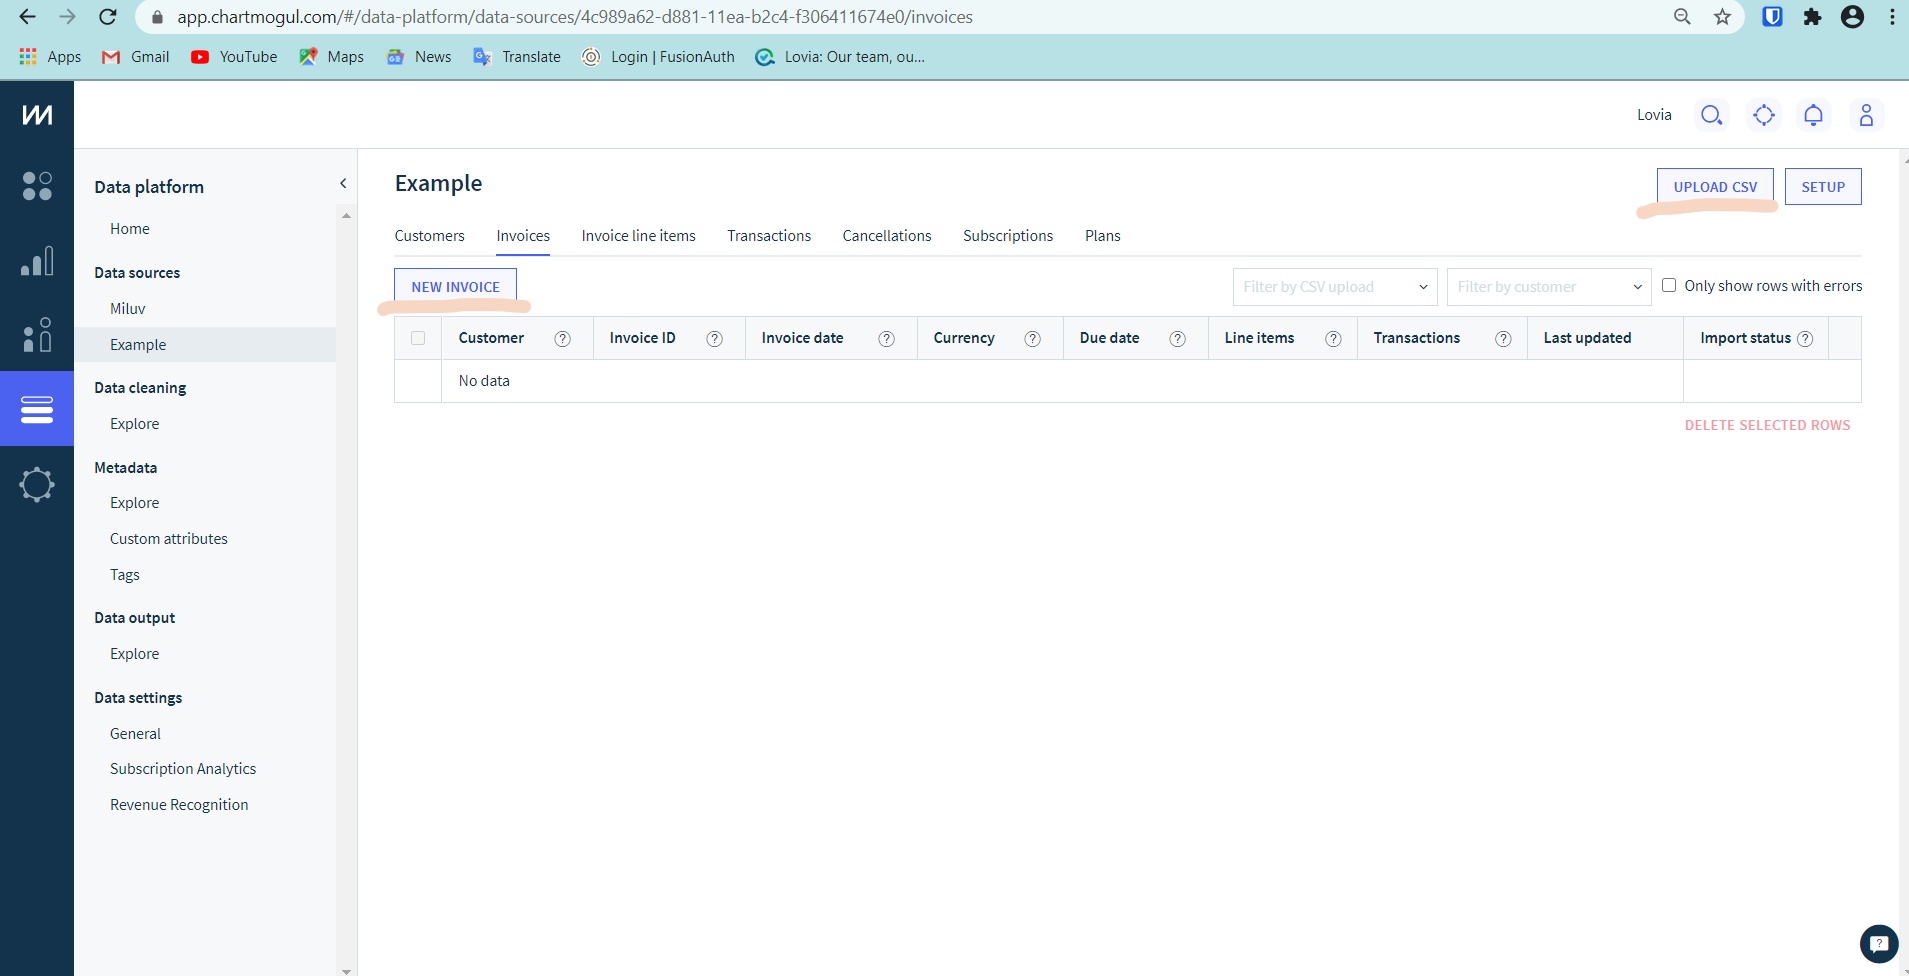The image size is (1909, 976).
Task: Open the chat support bubble
Action: (1878, 943)
